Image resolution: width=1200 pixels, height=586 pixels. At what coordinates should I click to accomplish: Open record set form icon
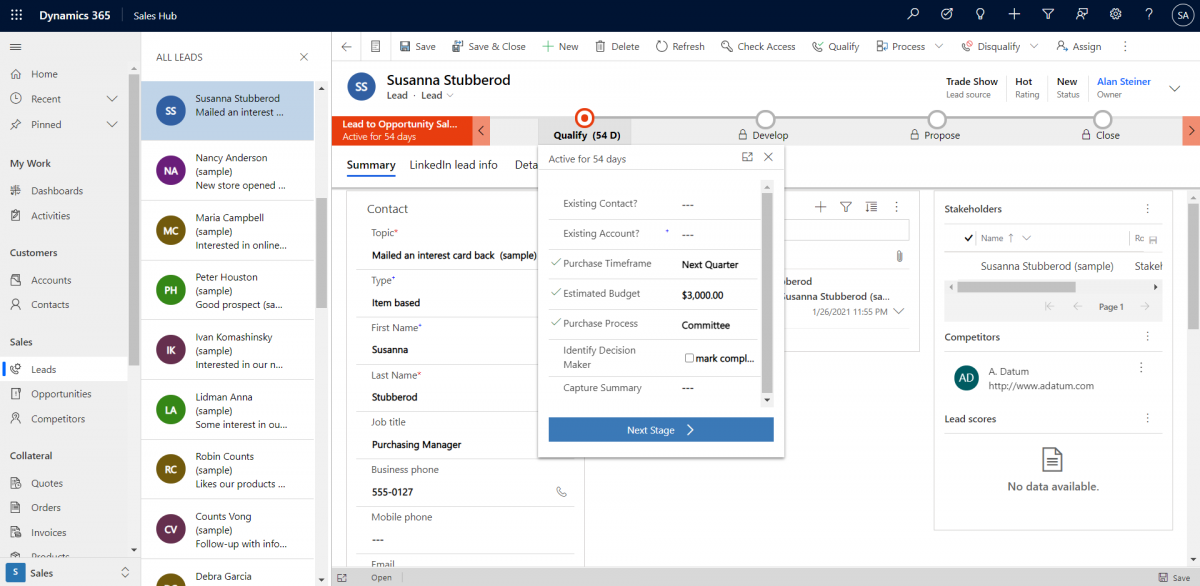(375, 46)
